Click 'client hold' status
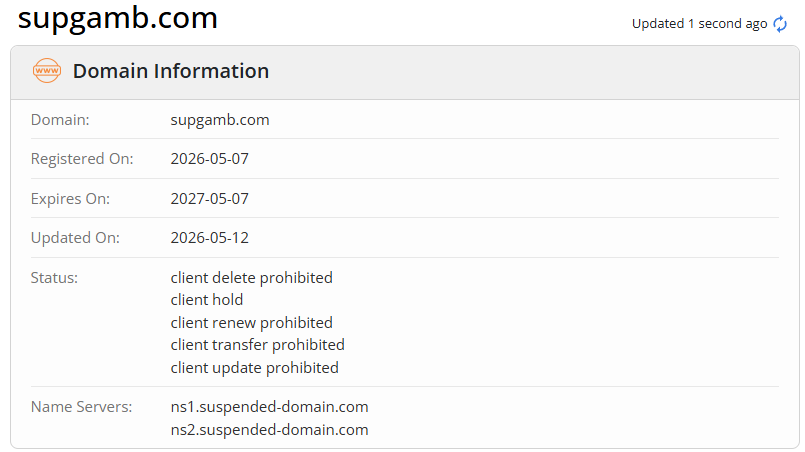The width and height of the screenshot is (805, 452). 206,300
